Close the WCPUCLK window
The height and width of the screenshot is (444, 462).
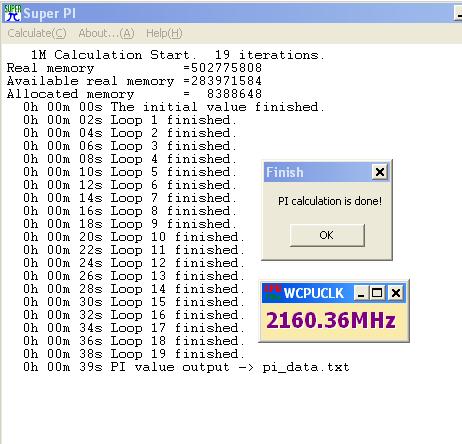[396, 293]
